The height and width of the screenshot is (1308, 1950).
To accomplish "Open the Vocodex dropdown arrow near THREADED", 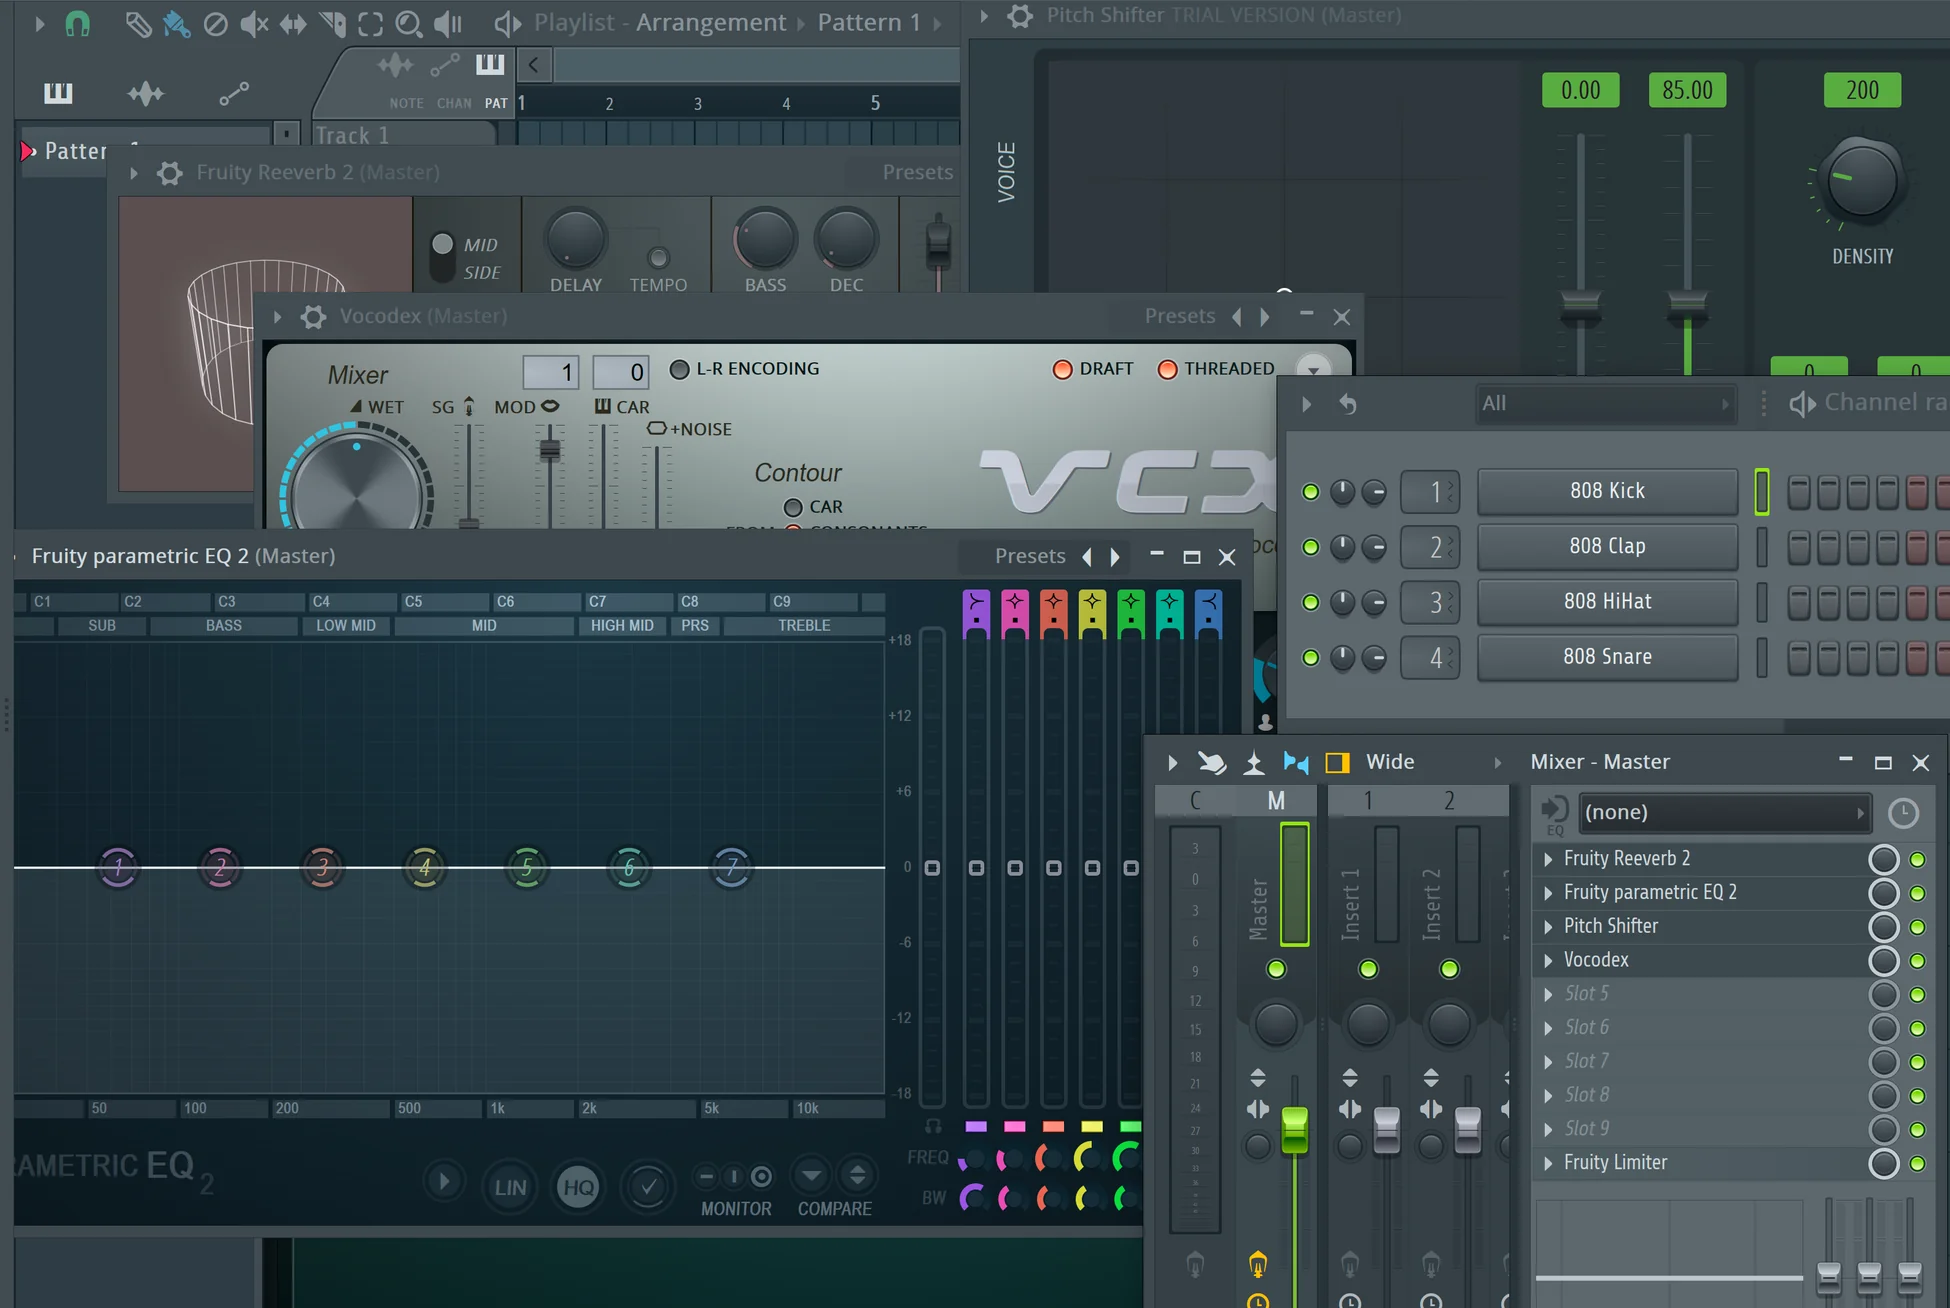I will click(x=1313, y=368).
